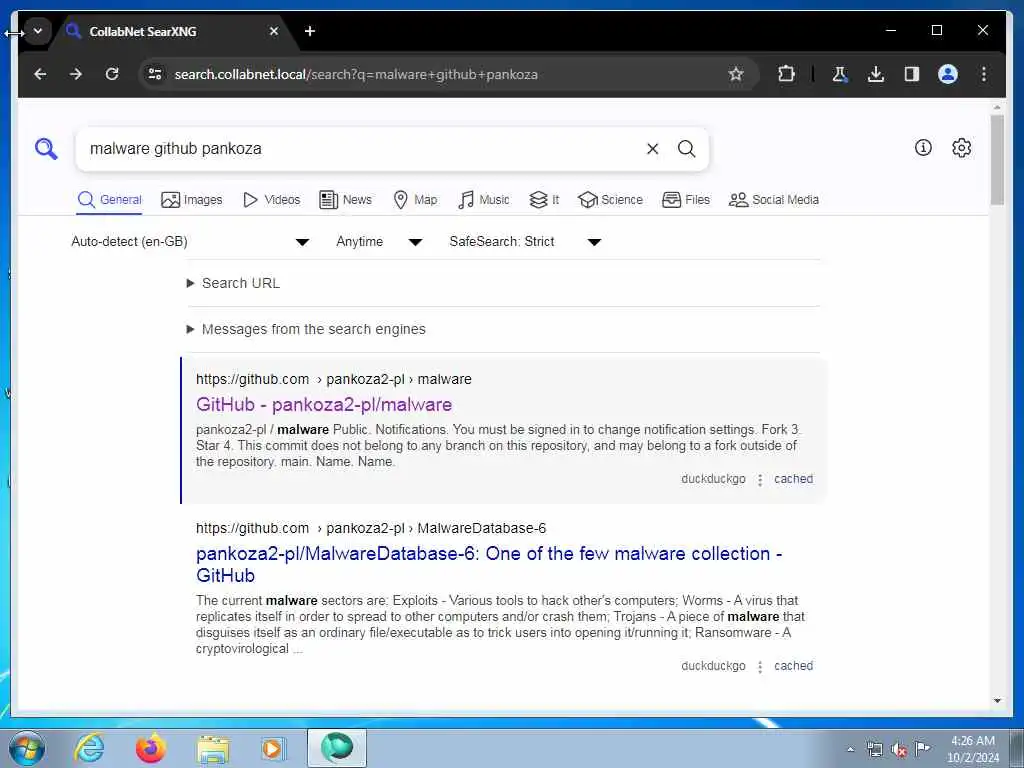1024x768 pixels.
Task: Switch to the General category tab
Action: coord(109,200)
